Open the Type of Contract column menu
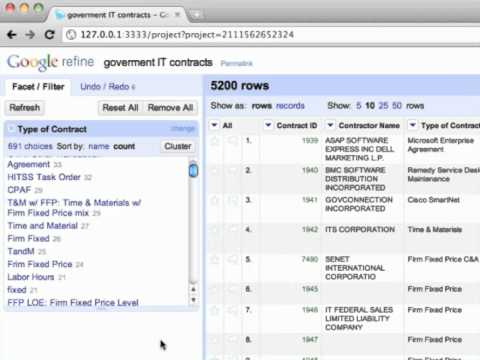 coord(413,125)
